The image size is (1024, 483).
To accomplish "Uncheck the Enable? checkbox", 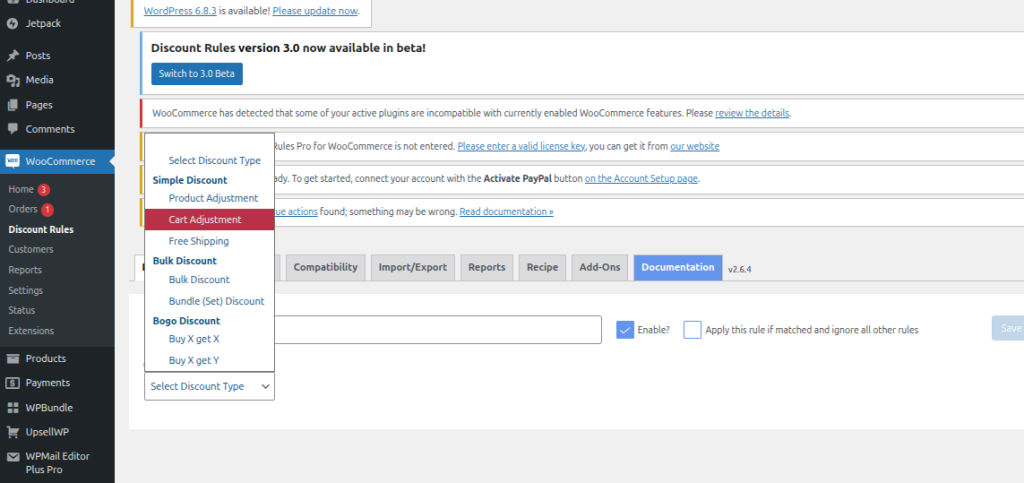I will point(625,330).
